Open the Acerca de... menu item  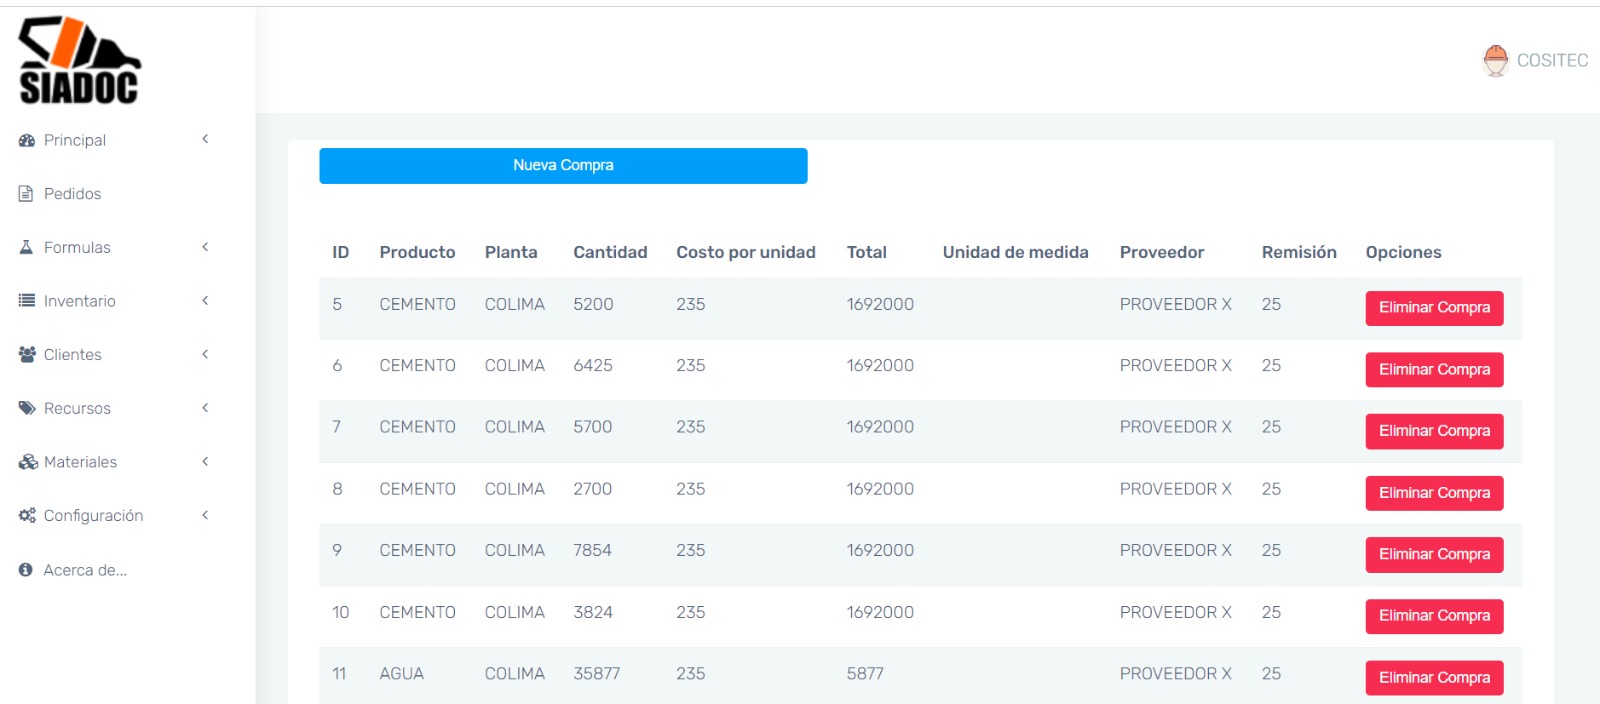pyautogui.click(x=85, y=570)
